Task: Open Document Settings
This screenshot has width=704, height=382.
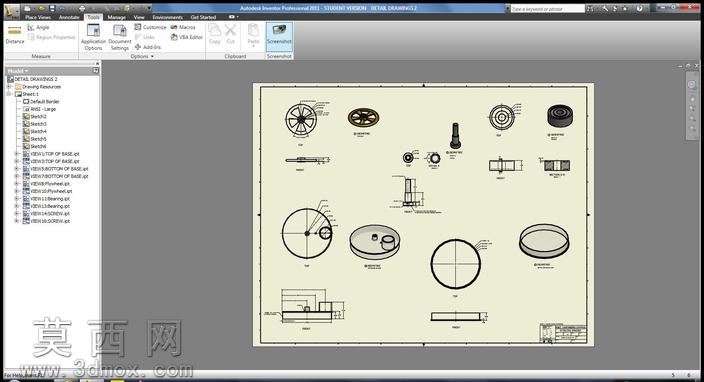Action: point(120,37)
